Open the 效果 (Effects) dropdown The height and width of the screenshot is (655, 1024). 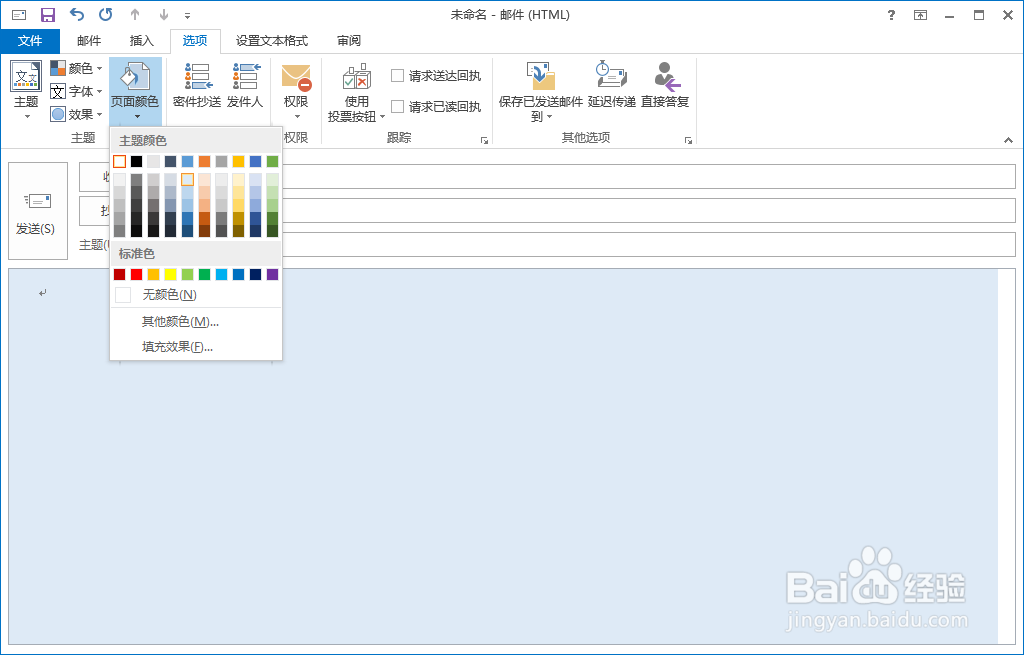pyautogui.click(x=75, y=113)
